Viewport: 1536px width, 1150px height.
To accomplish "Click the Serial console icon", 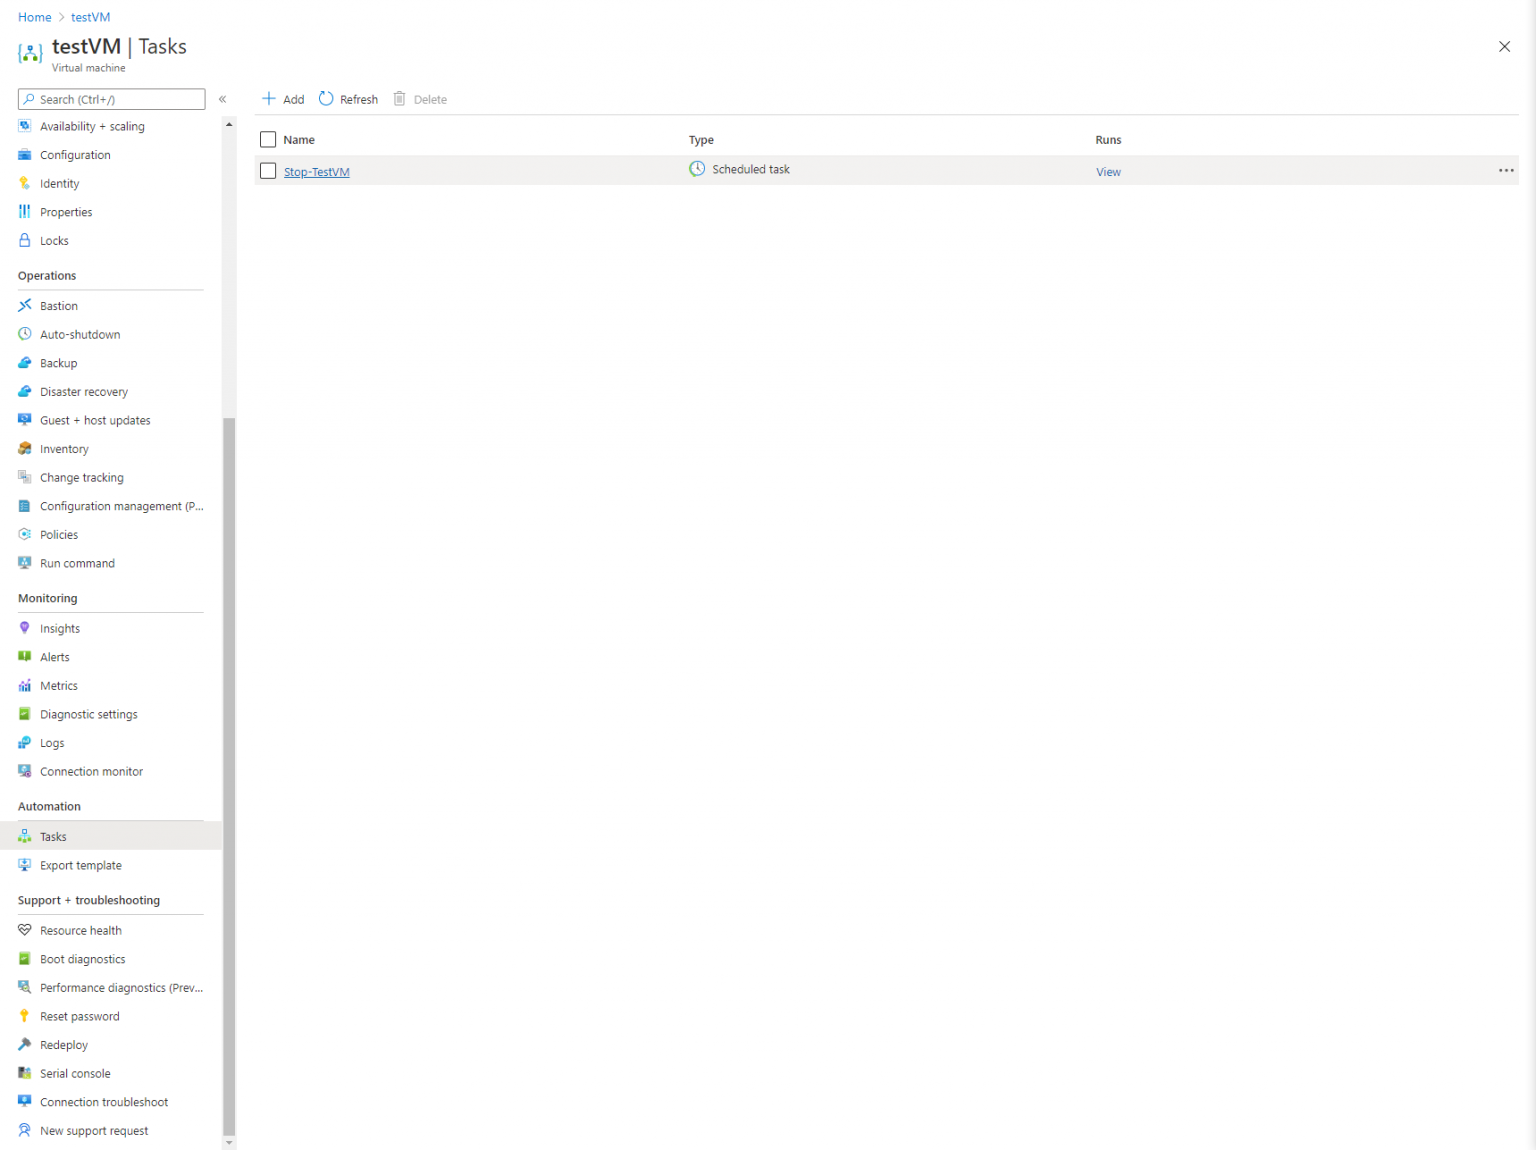I will coord(25,1073).
